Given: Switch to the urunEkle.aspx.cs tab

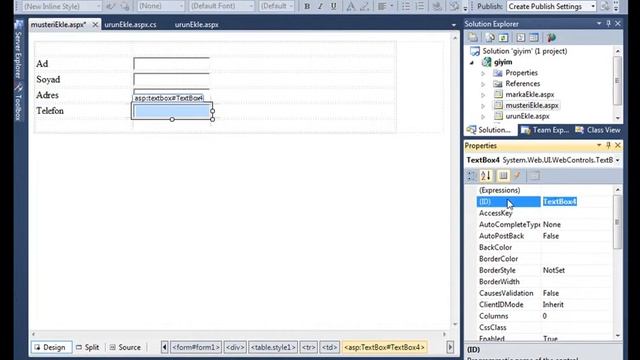Looking at the screenshot, I should tap(130, 24).
